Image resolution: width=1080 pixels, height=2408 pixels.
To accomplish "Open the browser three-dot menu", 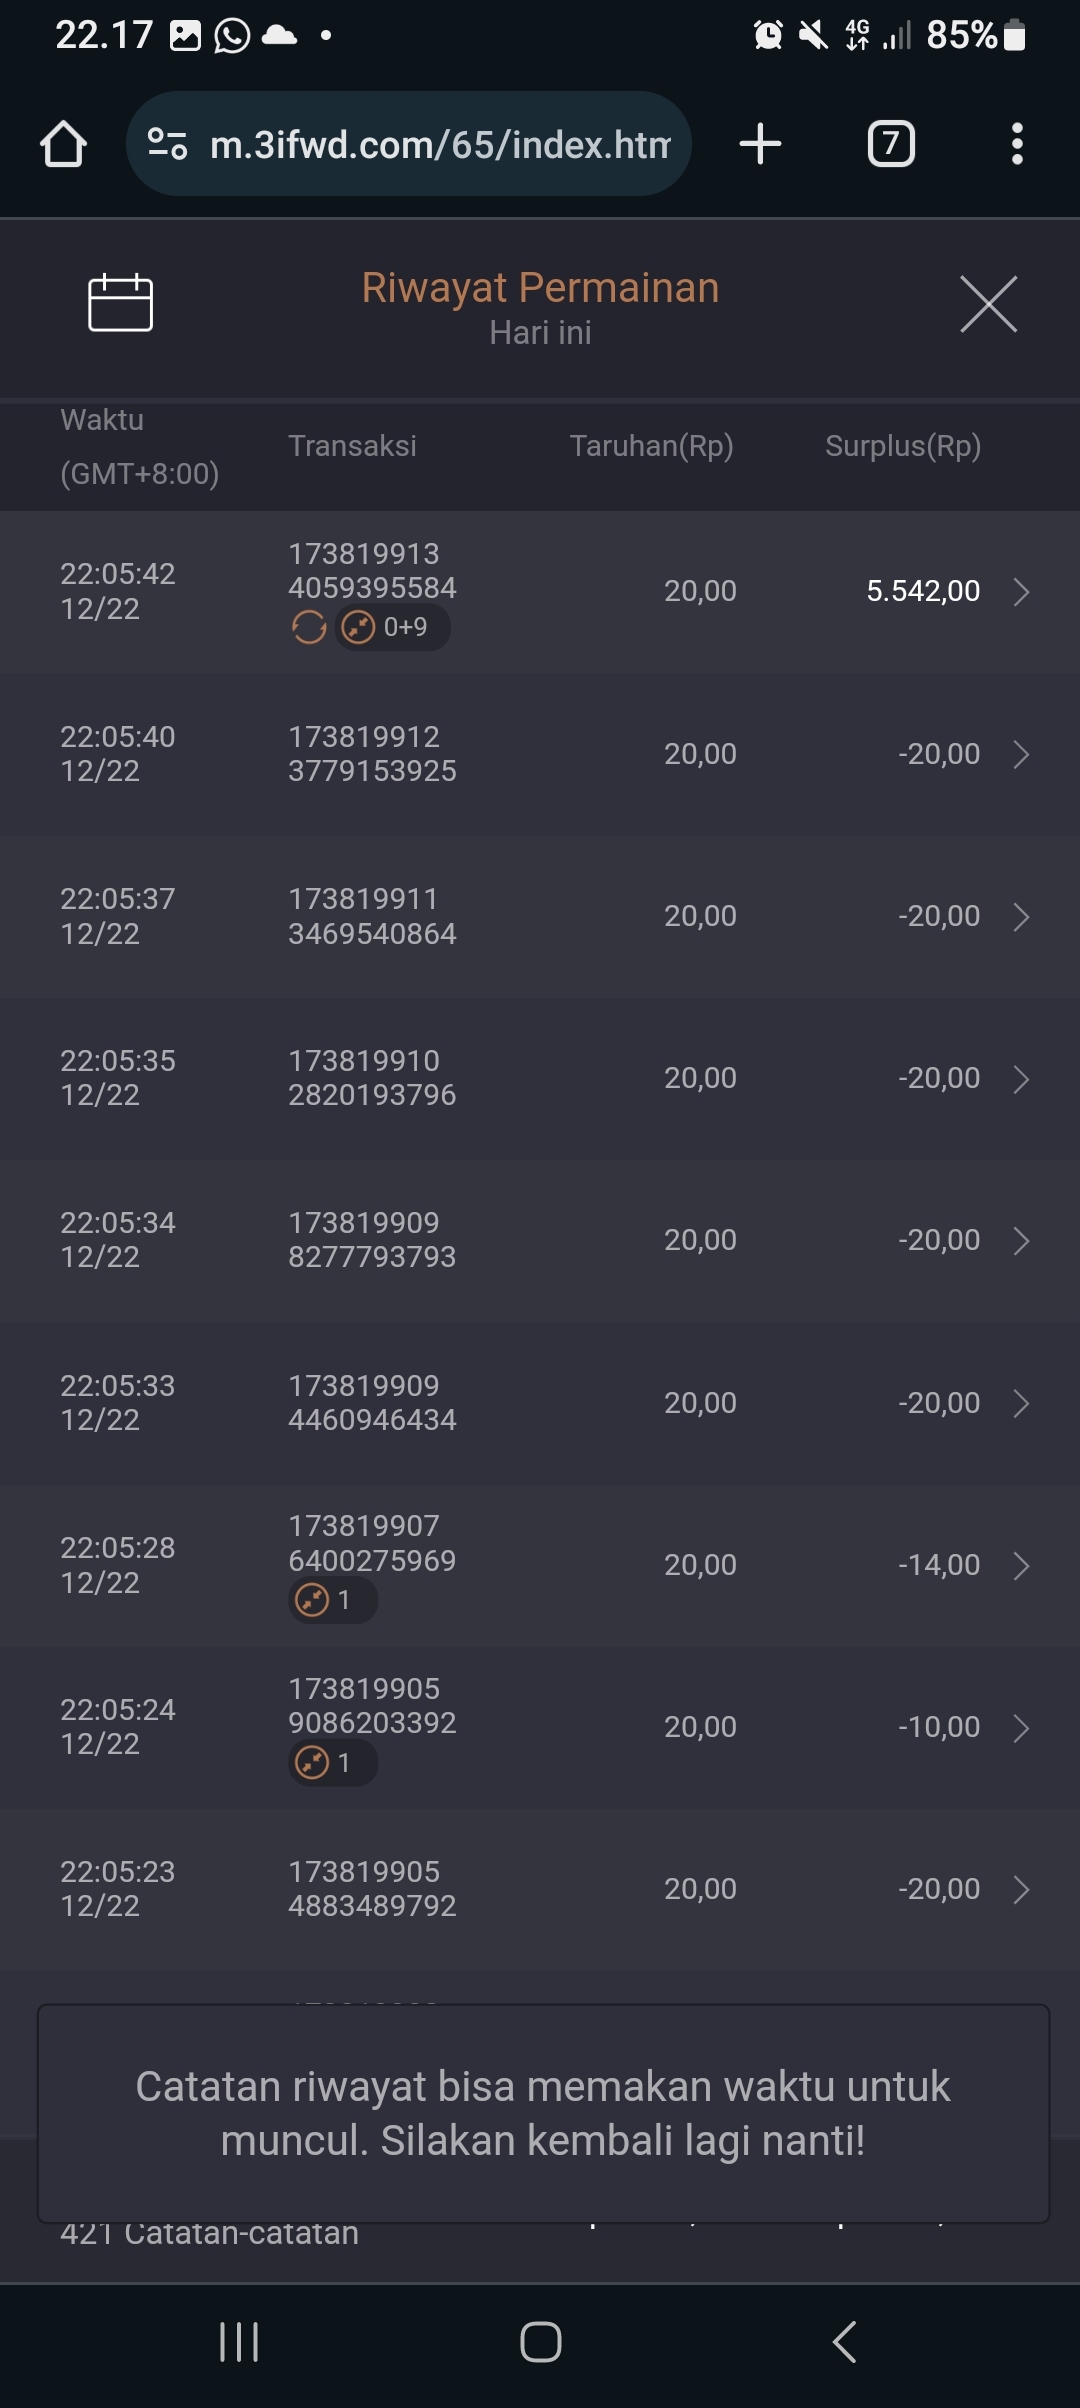I will [1017, 144].
